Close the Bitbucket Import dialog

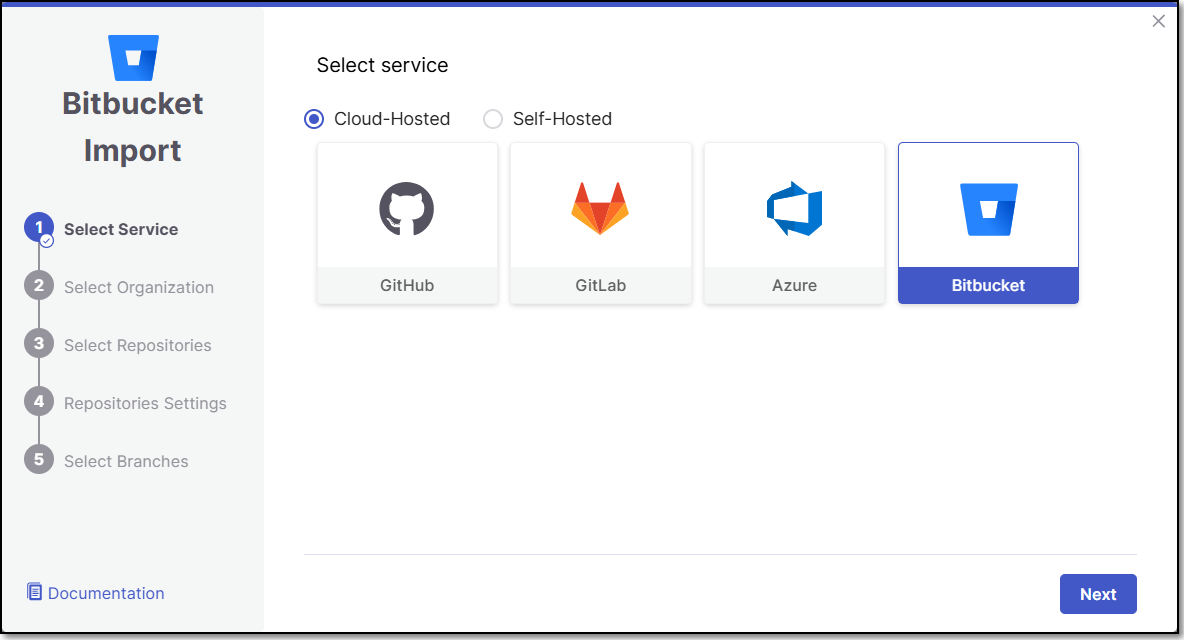point(1159,21)
